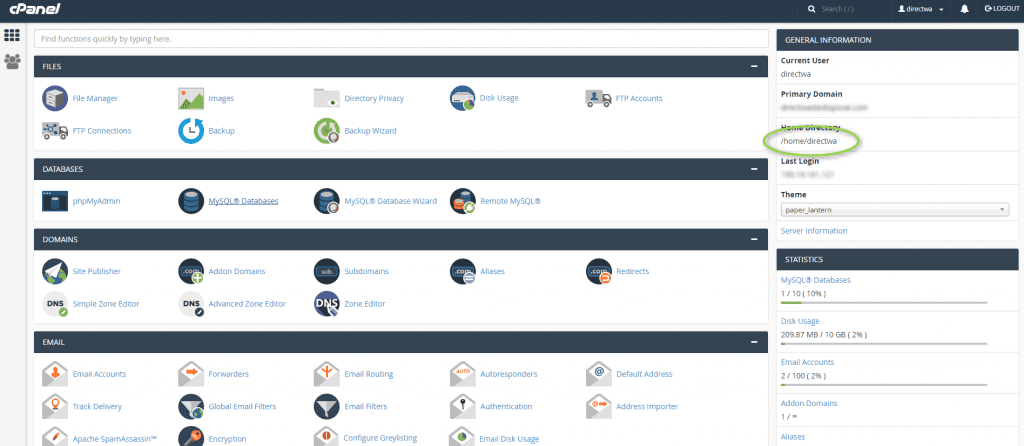
Task: Open the Site Publisher icon
Action: tap(55, 271)
